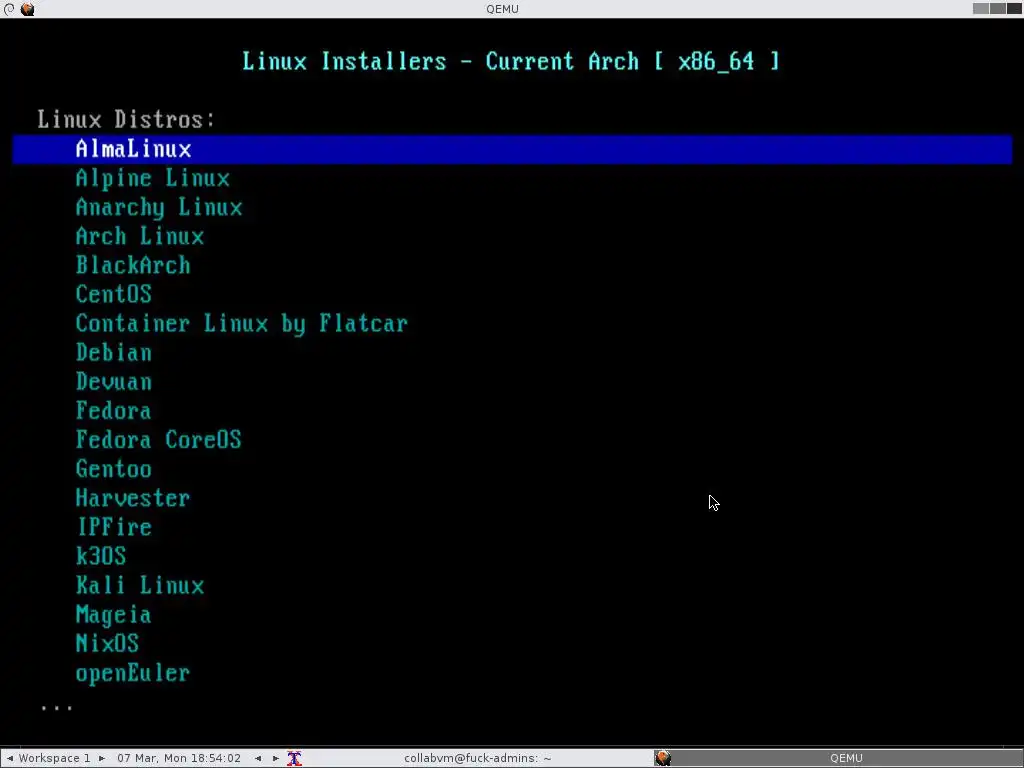This screenshot has width=1024, height=768.
Task: Select the k3OS menu entry
Action: tap(101, 556)
